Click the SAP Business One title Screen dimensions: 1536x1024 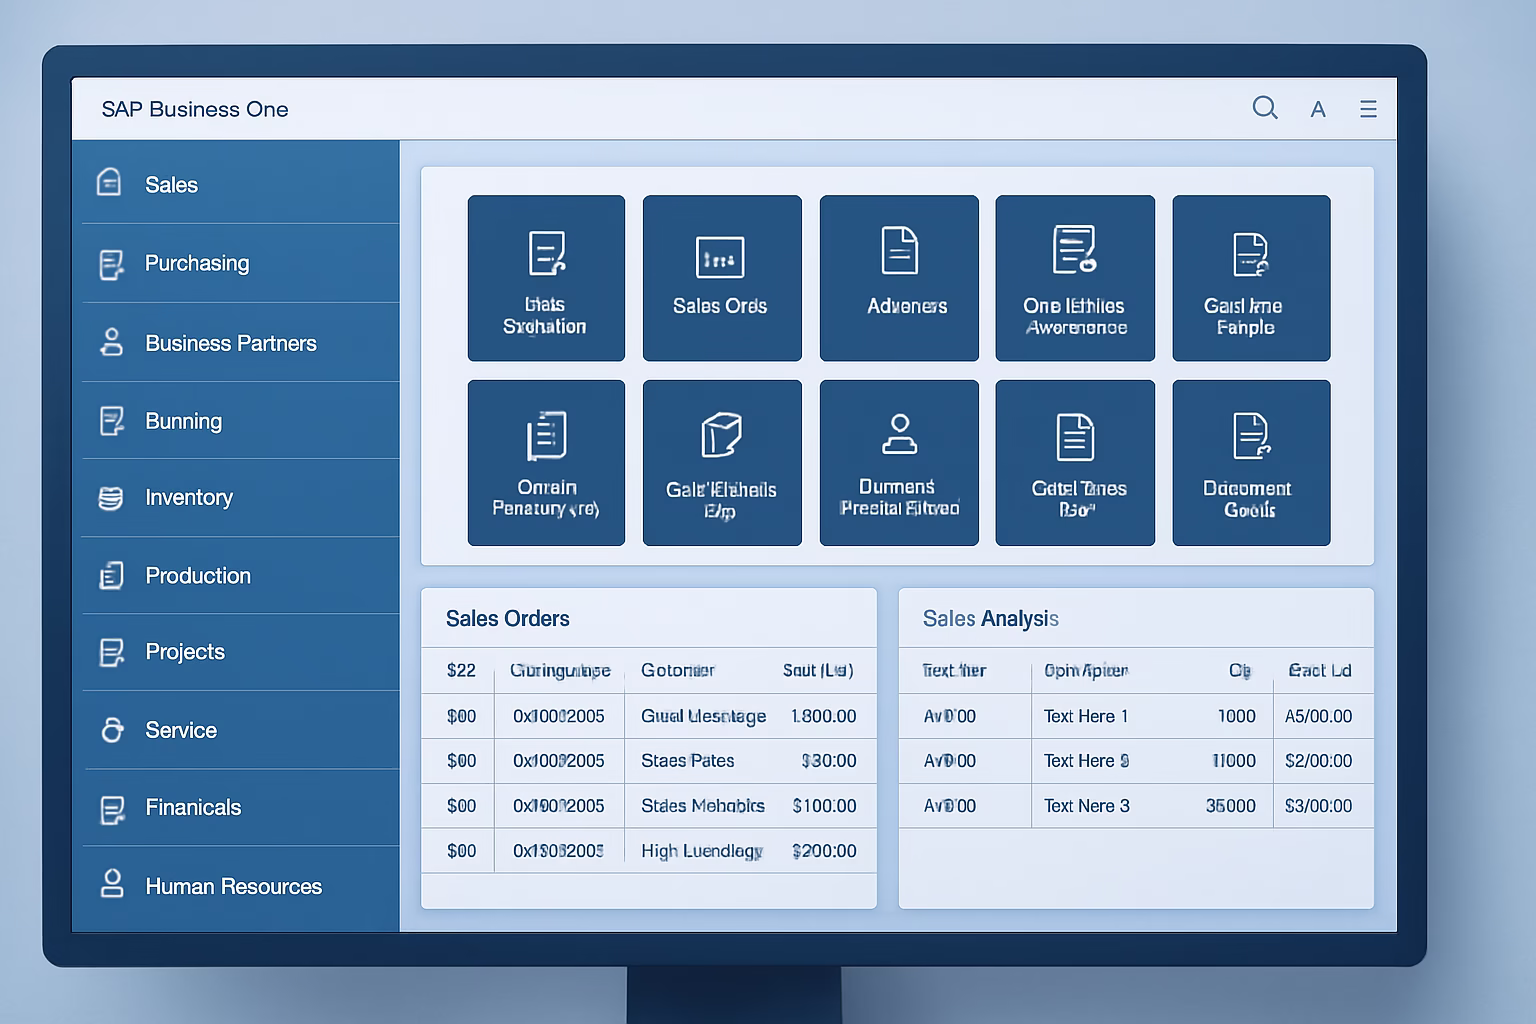point(195,109)
